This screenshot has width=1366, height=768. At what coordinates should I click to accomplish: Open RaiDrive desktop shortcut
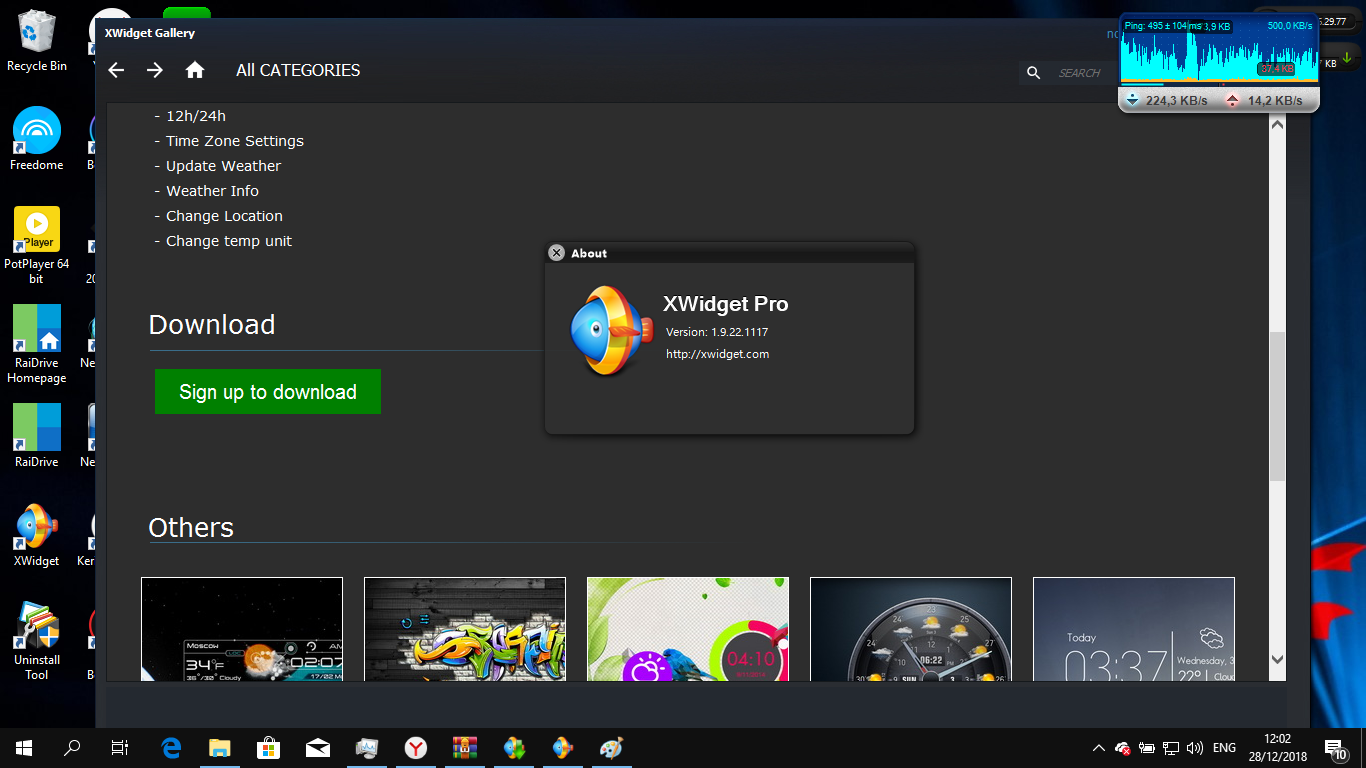coord(37,436)
